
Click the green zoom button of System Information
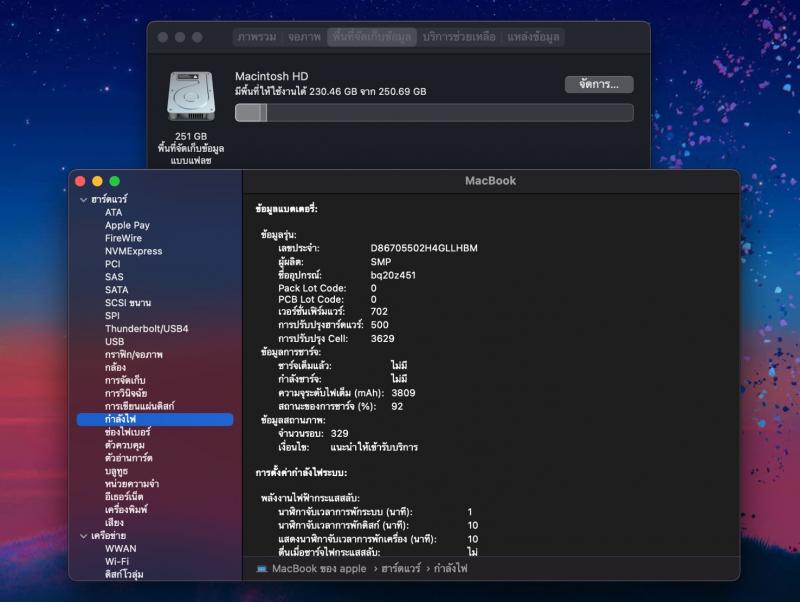(115, 181)
